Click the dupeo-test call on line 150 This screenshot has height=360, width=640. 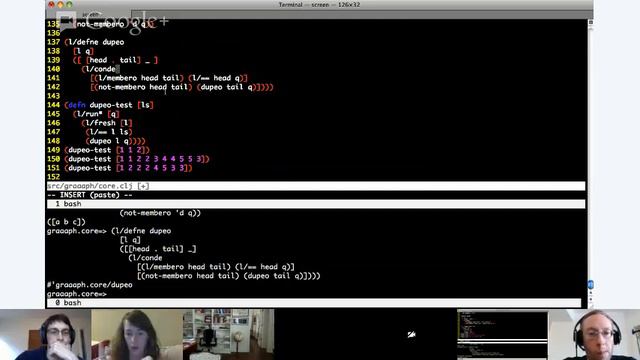coord(137,159)
